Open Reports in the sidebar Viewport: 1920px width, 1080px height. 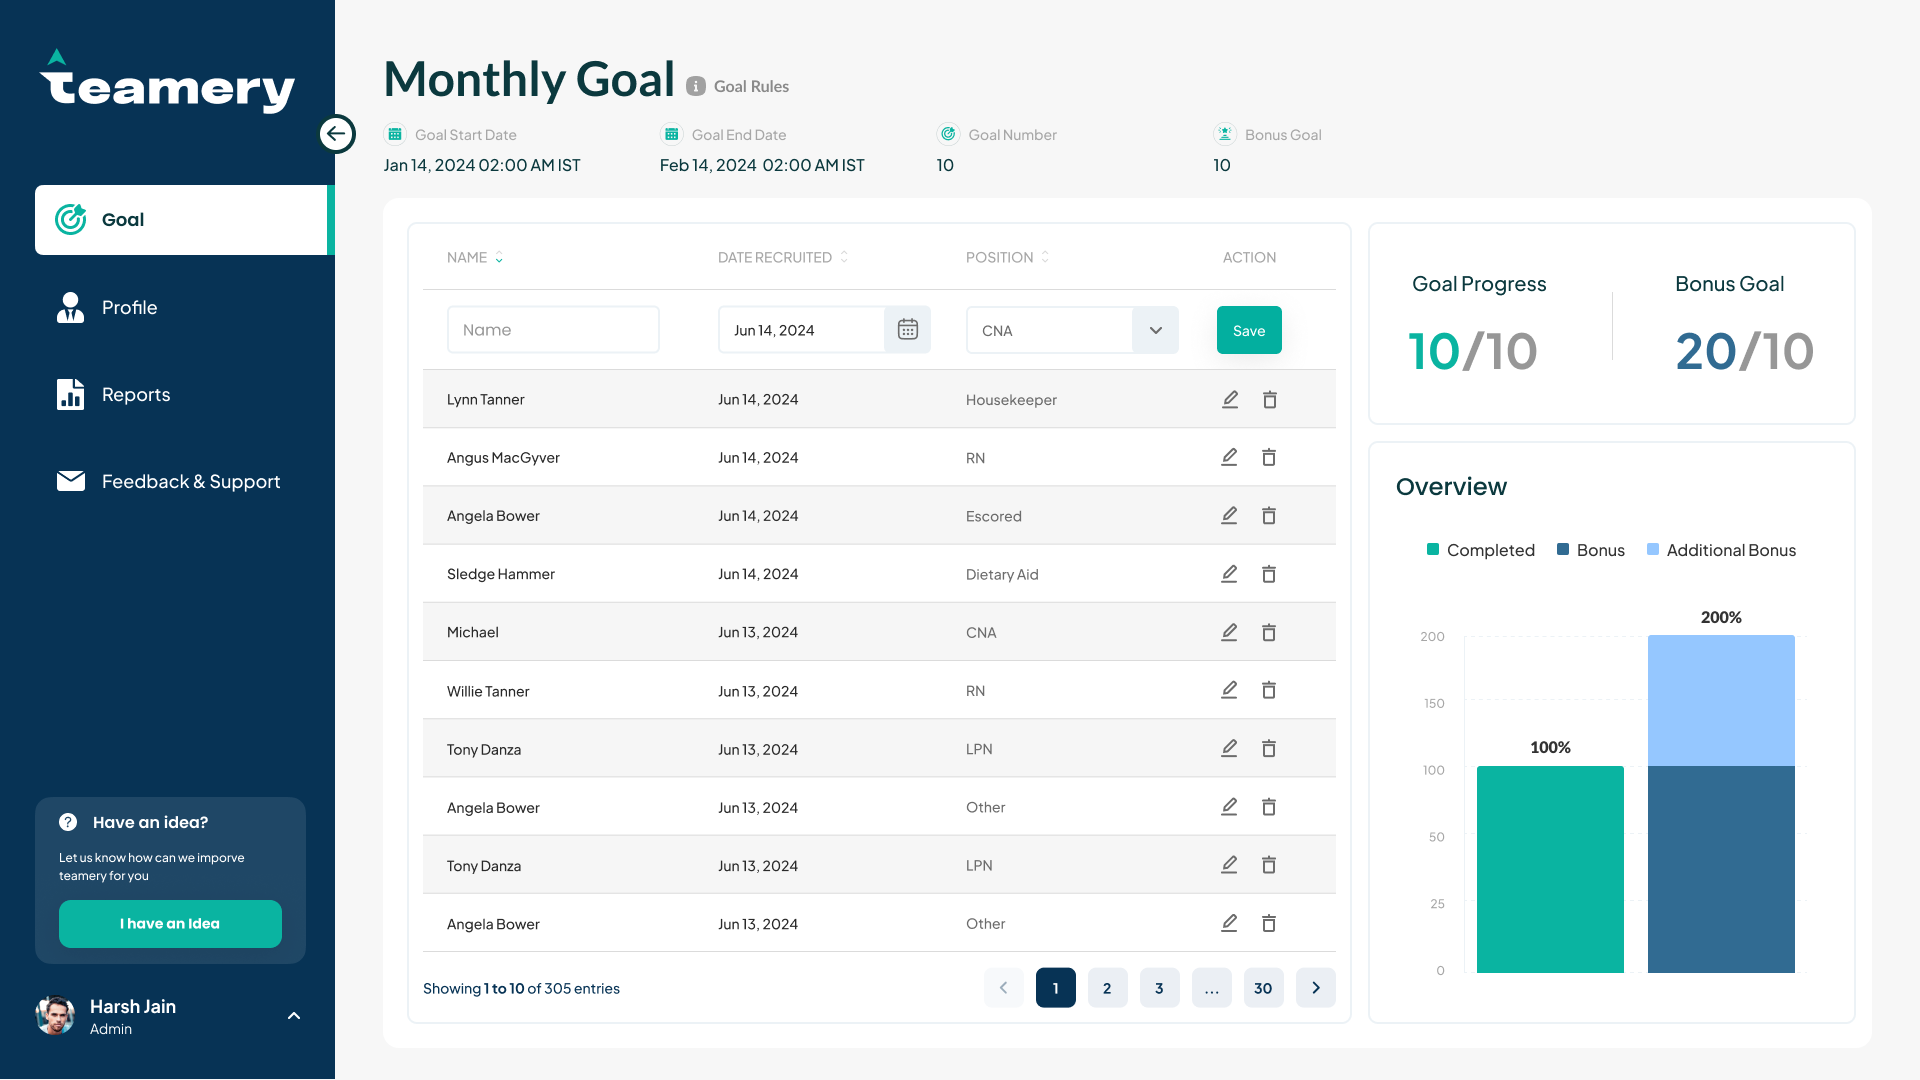click(x=136, y=395)
